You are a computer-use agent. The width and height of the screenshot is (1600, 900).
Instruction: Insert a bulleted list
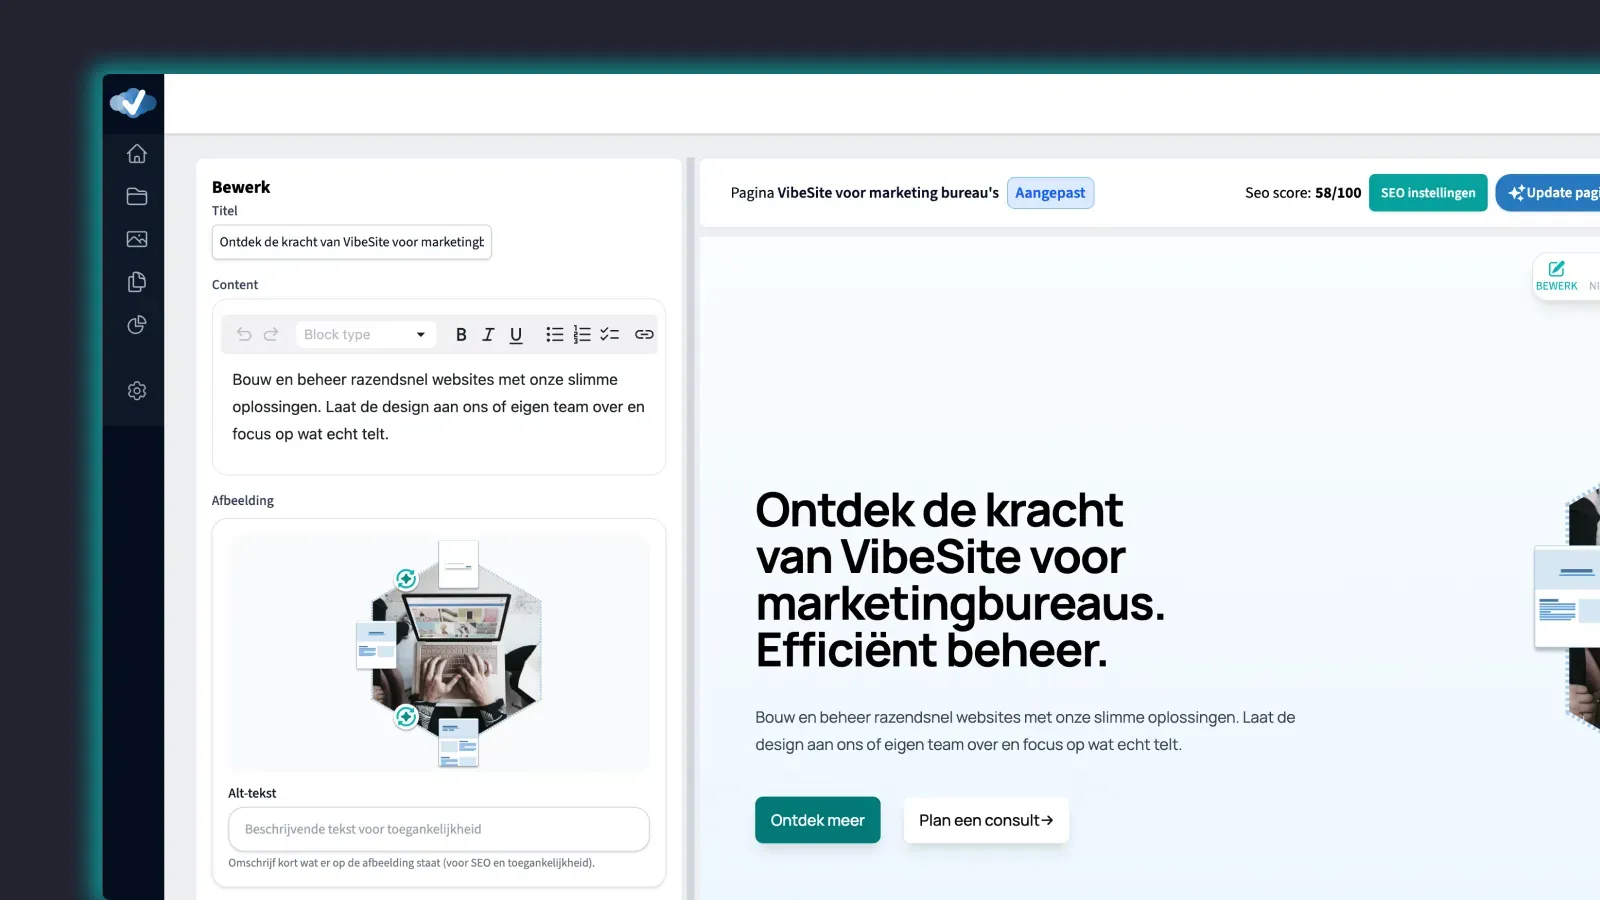click(x=554, y=335)
